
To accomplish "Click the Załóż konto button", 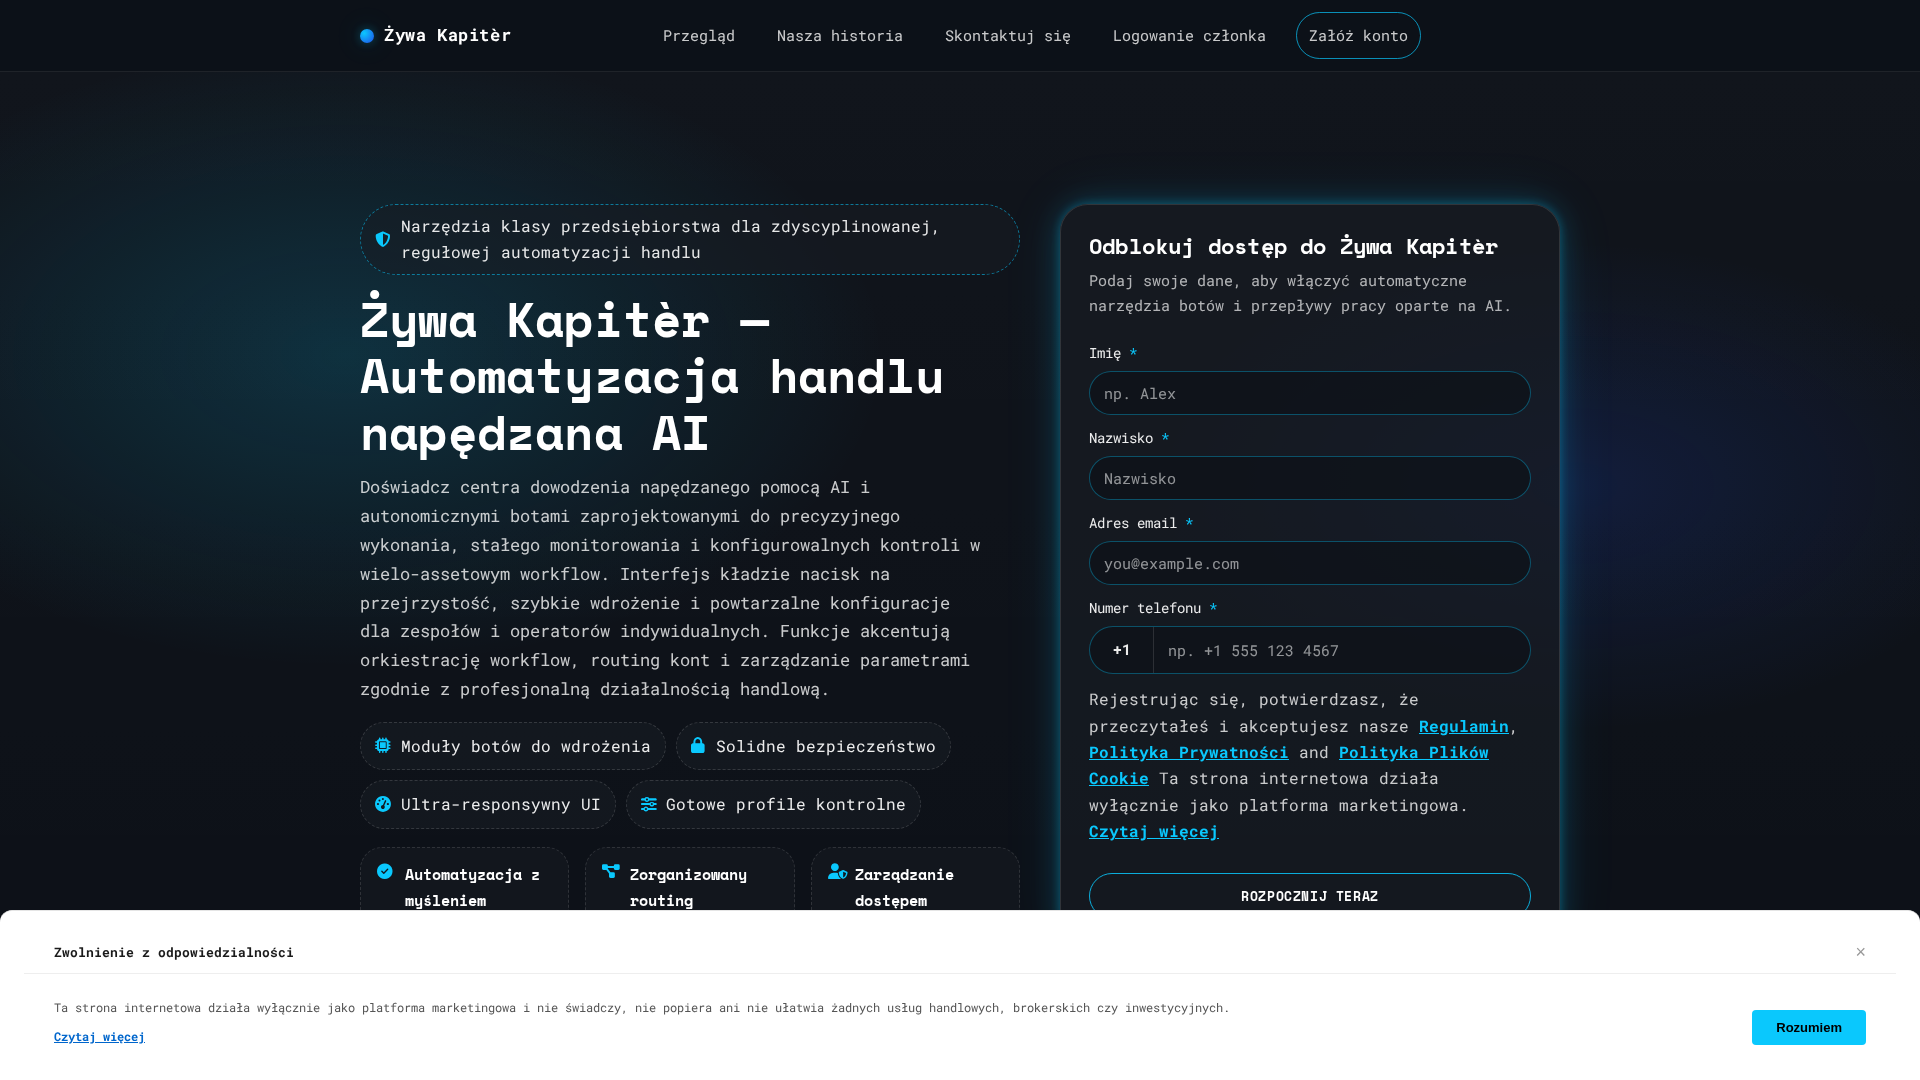I will (1358, 36).
